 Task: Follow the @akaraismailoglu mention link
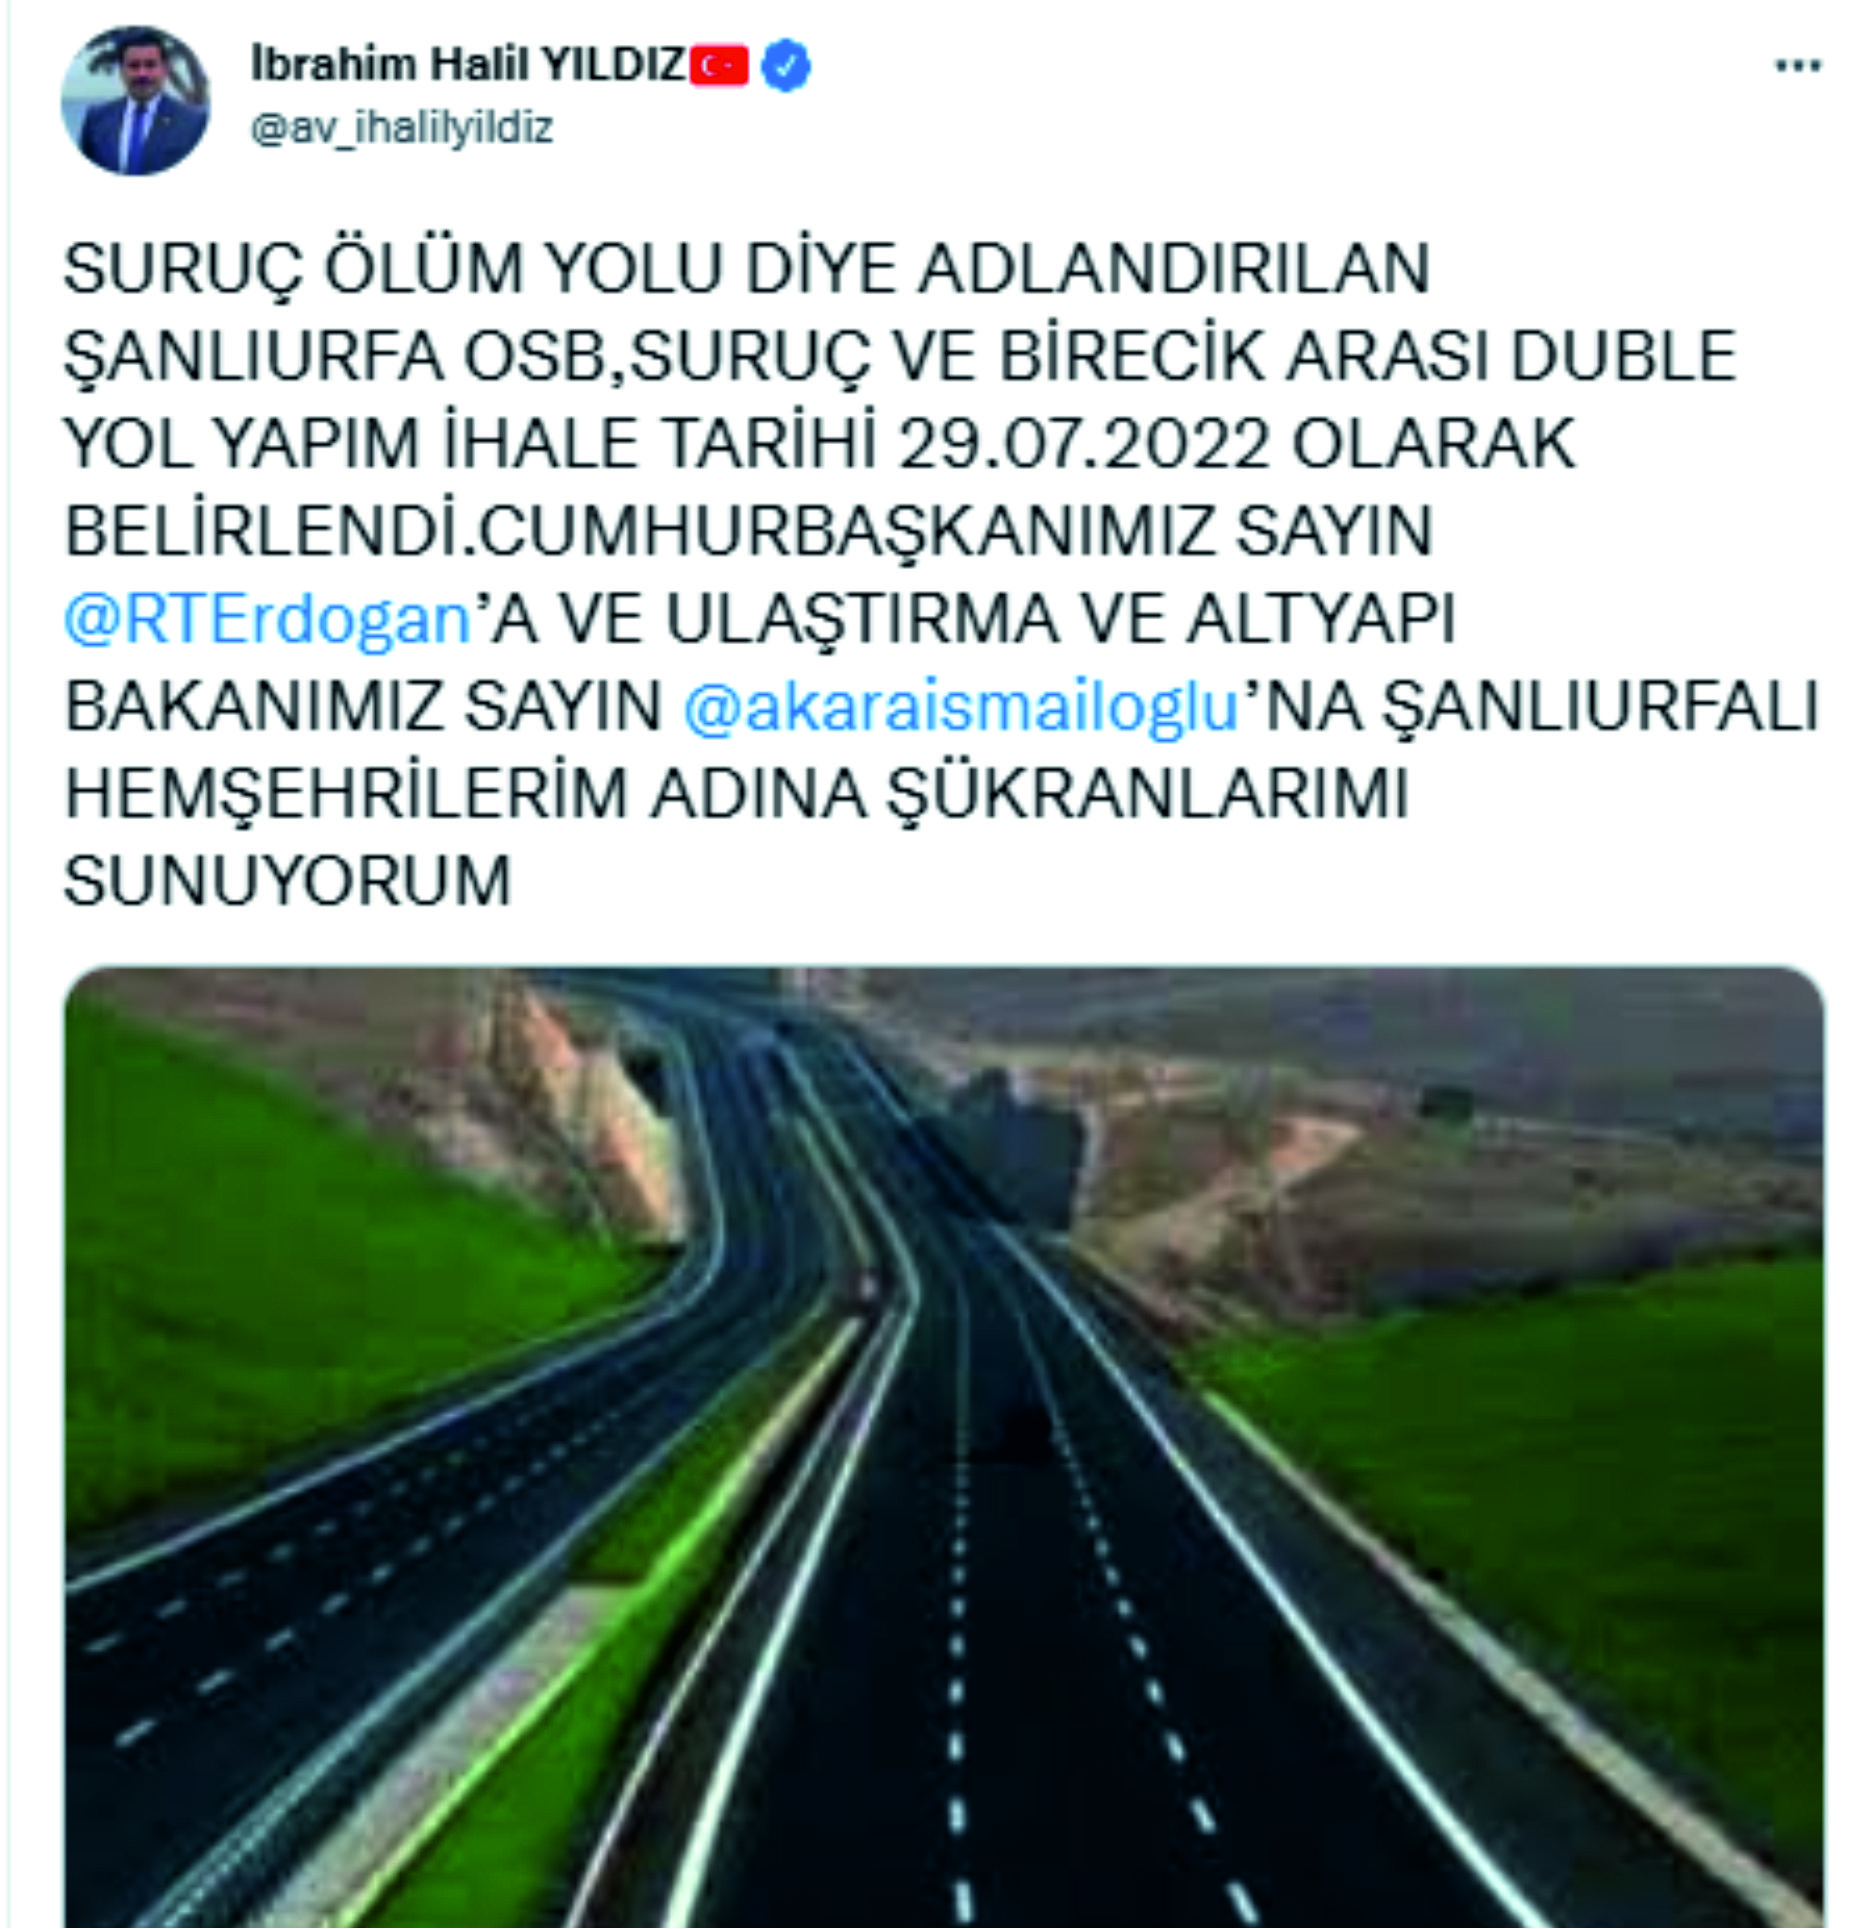pyautogui.click(x=962, y=707)
